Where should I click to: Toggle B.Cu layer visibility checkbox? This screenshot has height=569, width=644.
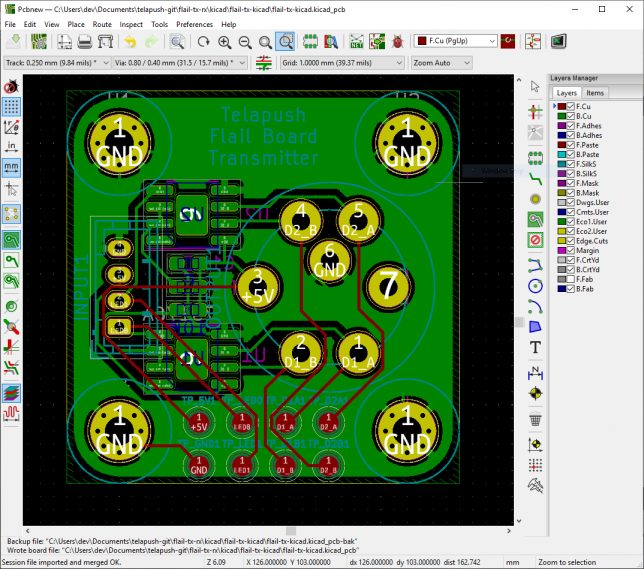point(570,116)
